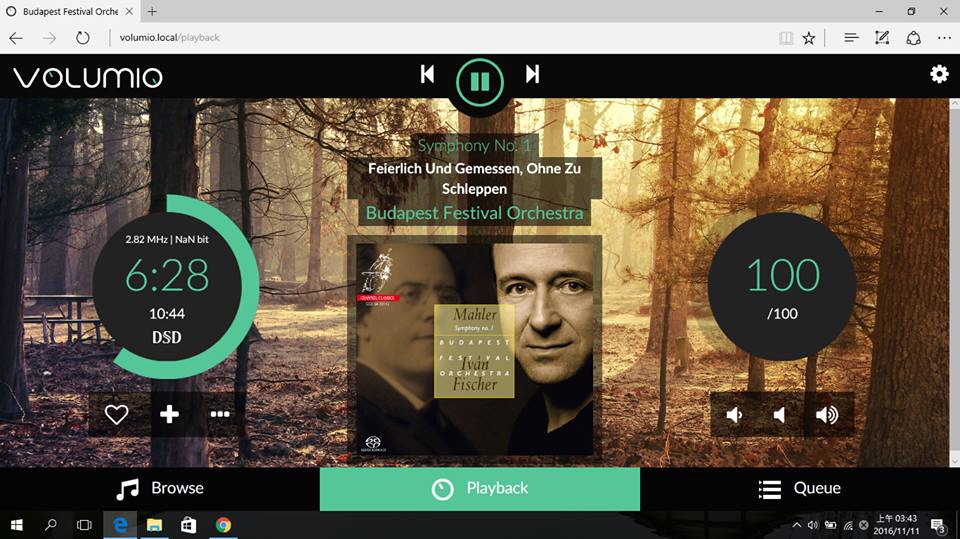The image size is (960, 539).
Task: Click plus icon to add to playlist
Action: [170, 414]
